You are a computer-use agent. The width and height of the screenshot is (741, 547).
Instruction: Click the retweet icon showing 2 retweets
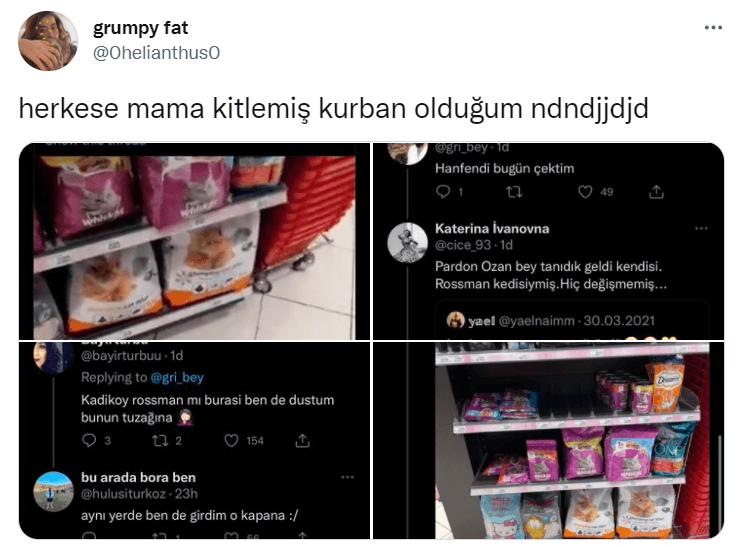[x=160, y=441]
